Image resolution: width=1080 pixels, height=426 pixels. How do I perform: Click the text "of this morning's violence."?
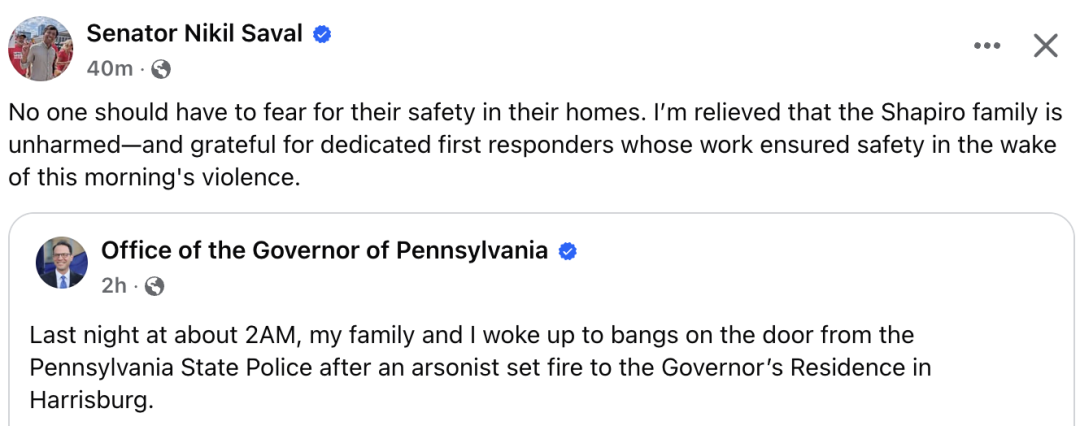tap(155, 177)
